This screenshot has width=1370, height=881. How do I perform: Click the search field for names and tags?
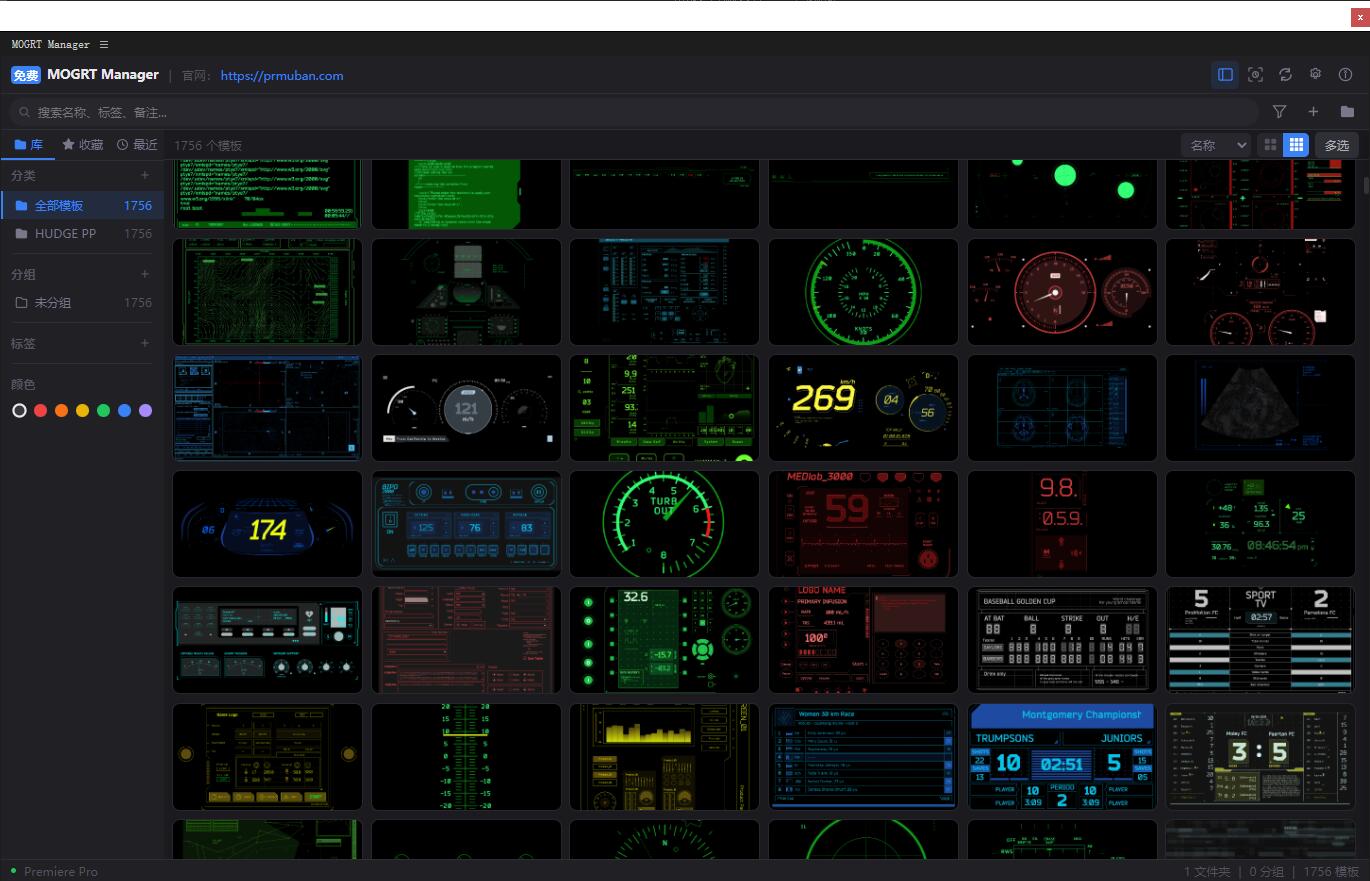(x=633, y=112)
